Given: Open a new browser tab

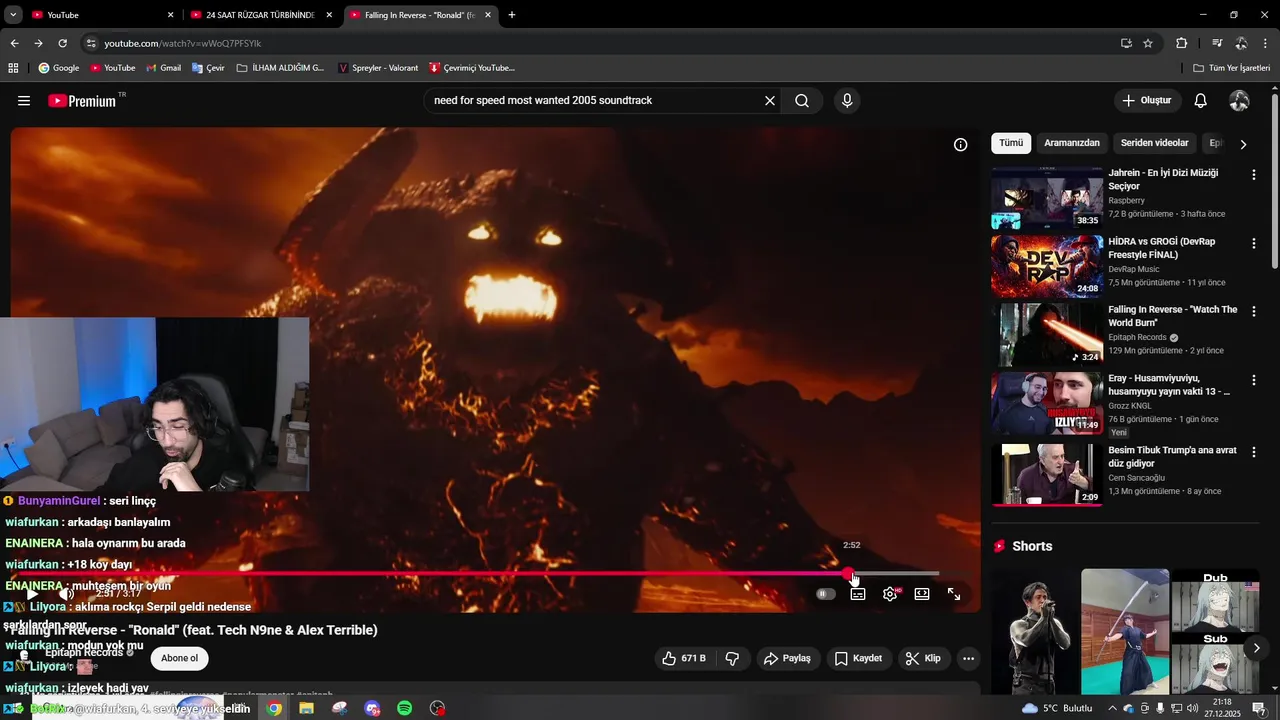Looking at the screenshot, I should coord(512,15).
